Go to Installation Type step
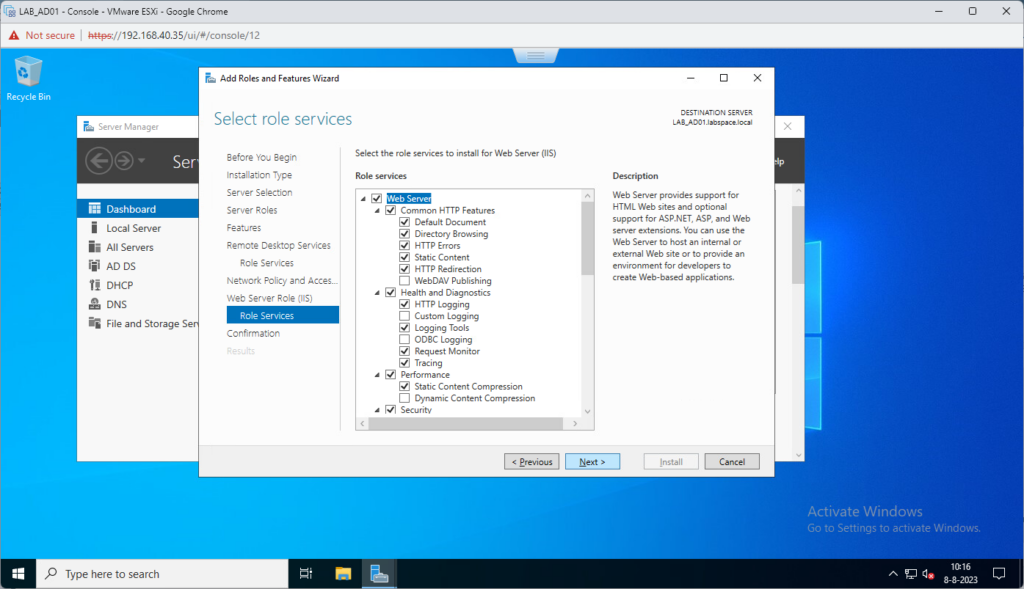 pyautogui.click(x=259, y=175)
